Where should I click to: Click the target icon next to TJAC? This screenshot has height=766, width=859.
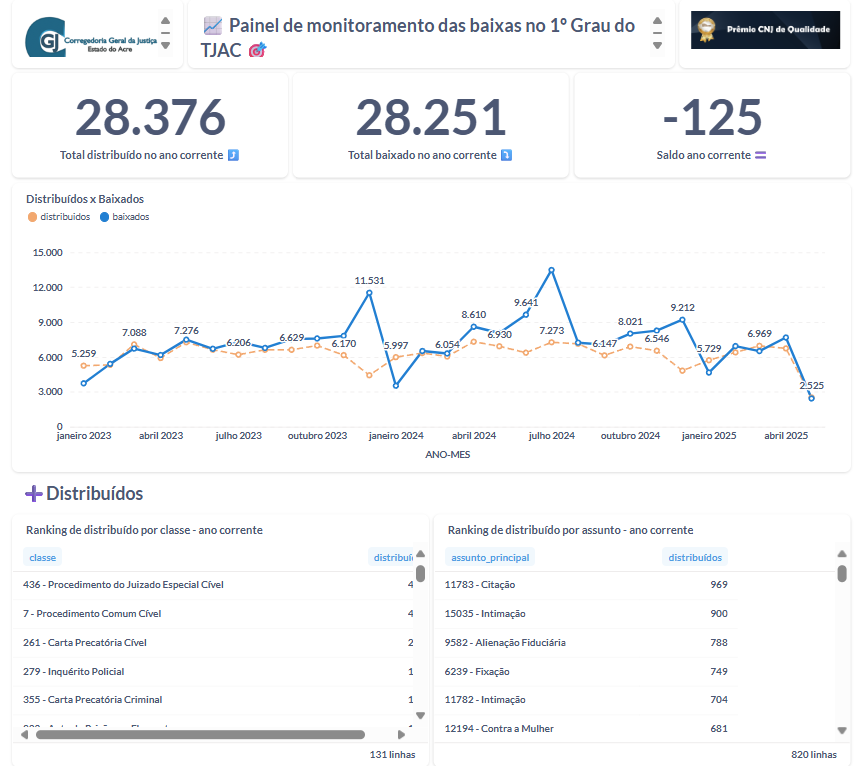pyautogui.click(x=257, y=50)
